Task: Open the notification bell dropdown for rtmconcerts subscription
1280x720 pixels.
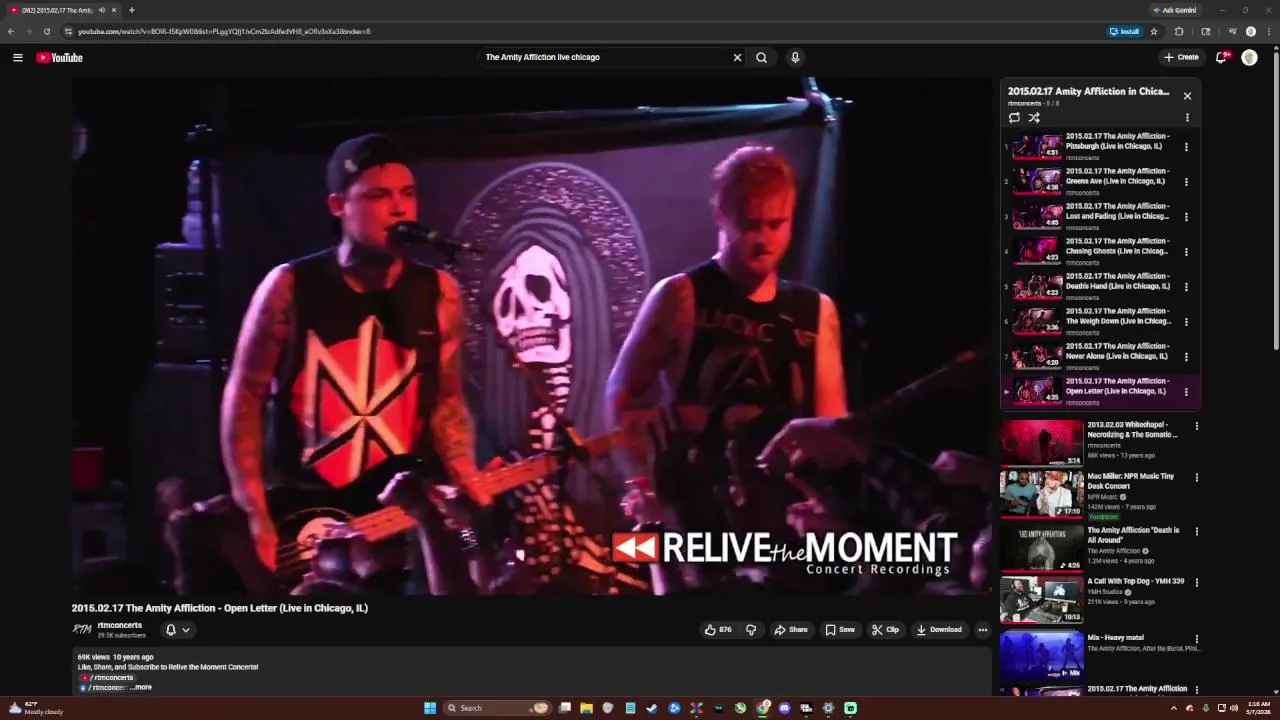Action: 177,630
